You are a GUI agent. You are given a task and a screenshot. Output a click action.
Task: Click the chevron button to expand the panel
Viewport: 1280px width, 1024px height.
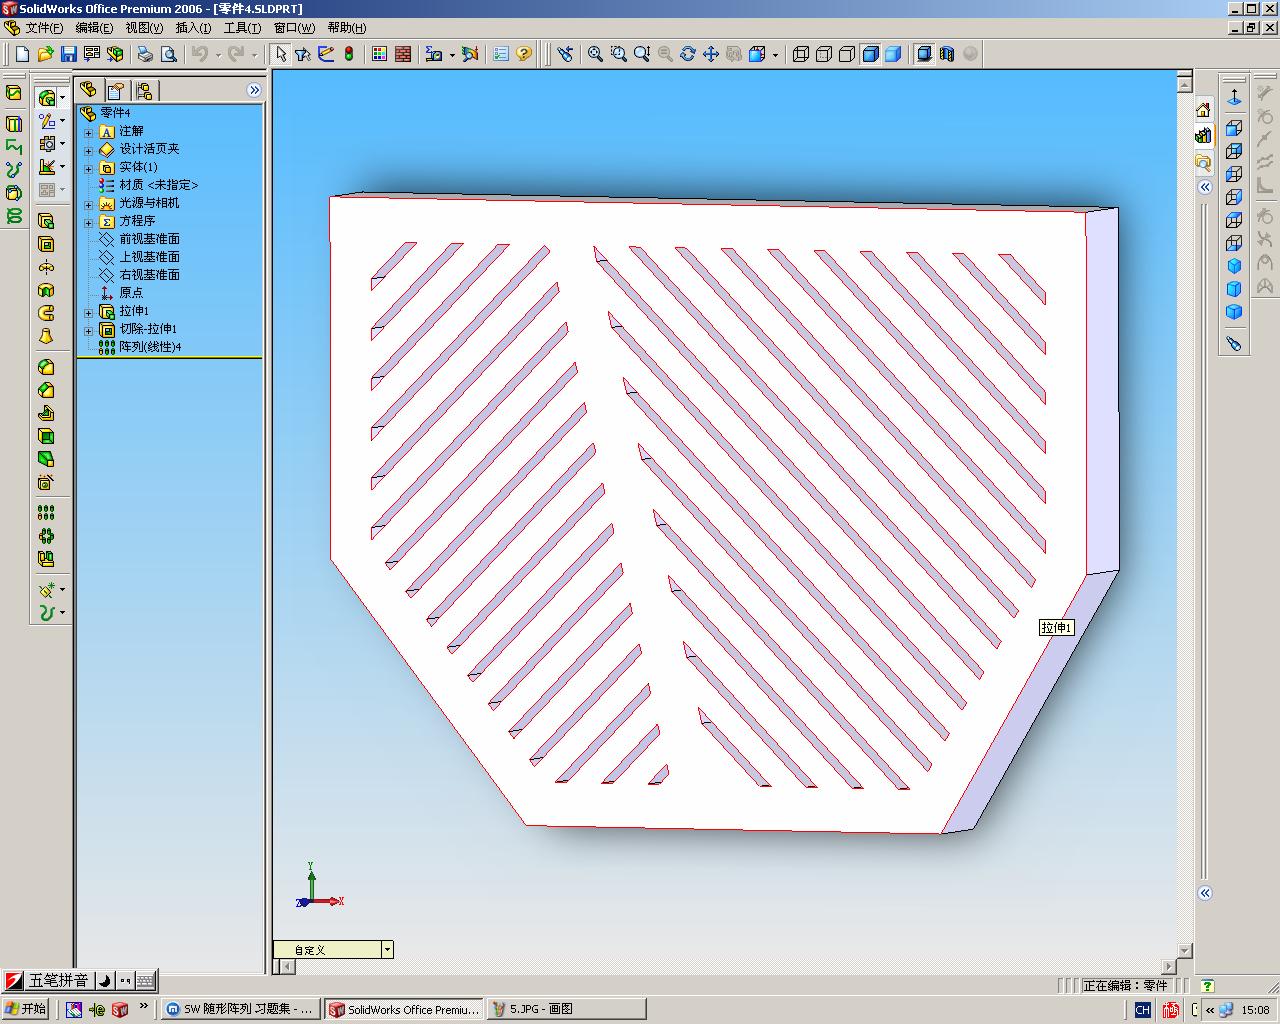click(x=254, y=90)
